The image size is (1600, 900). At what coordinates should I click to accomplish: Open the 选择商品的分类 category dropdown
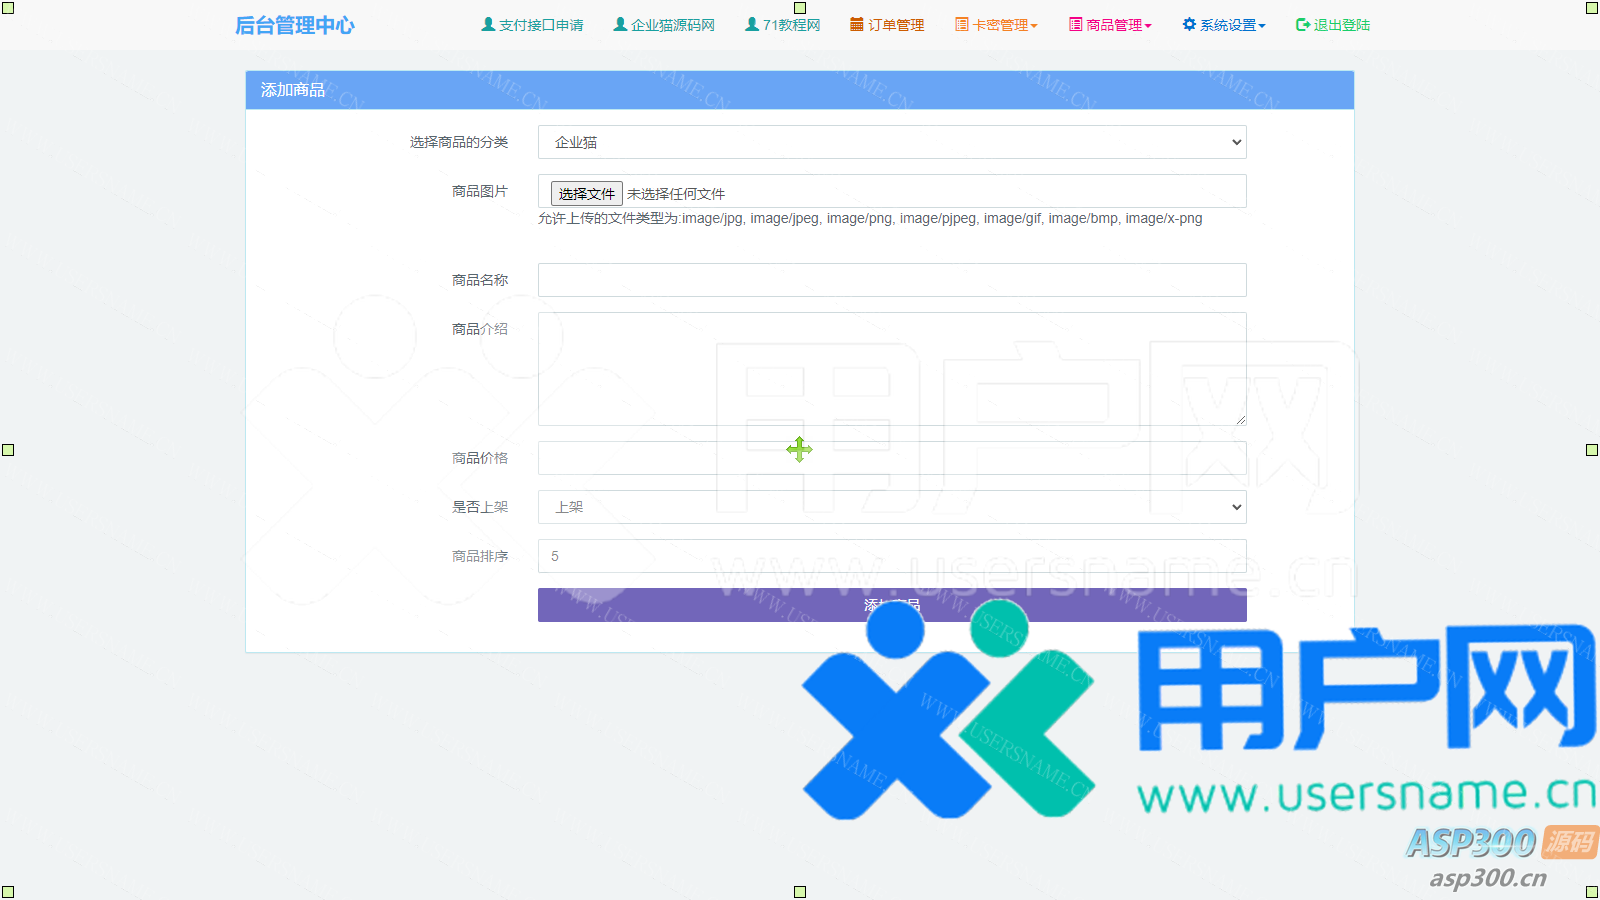click(892, 142)
